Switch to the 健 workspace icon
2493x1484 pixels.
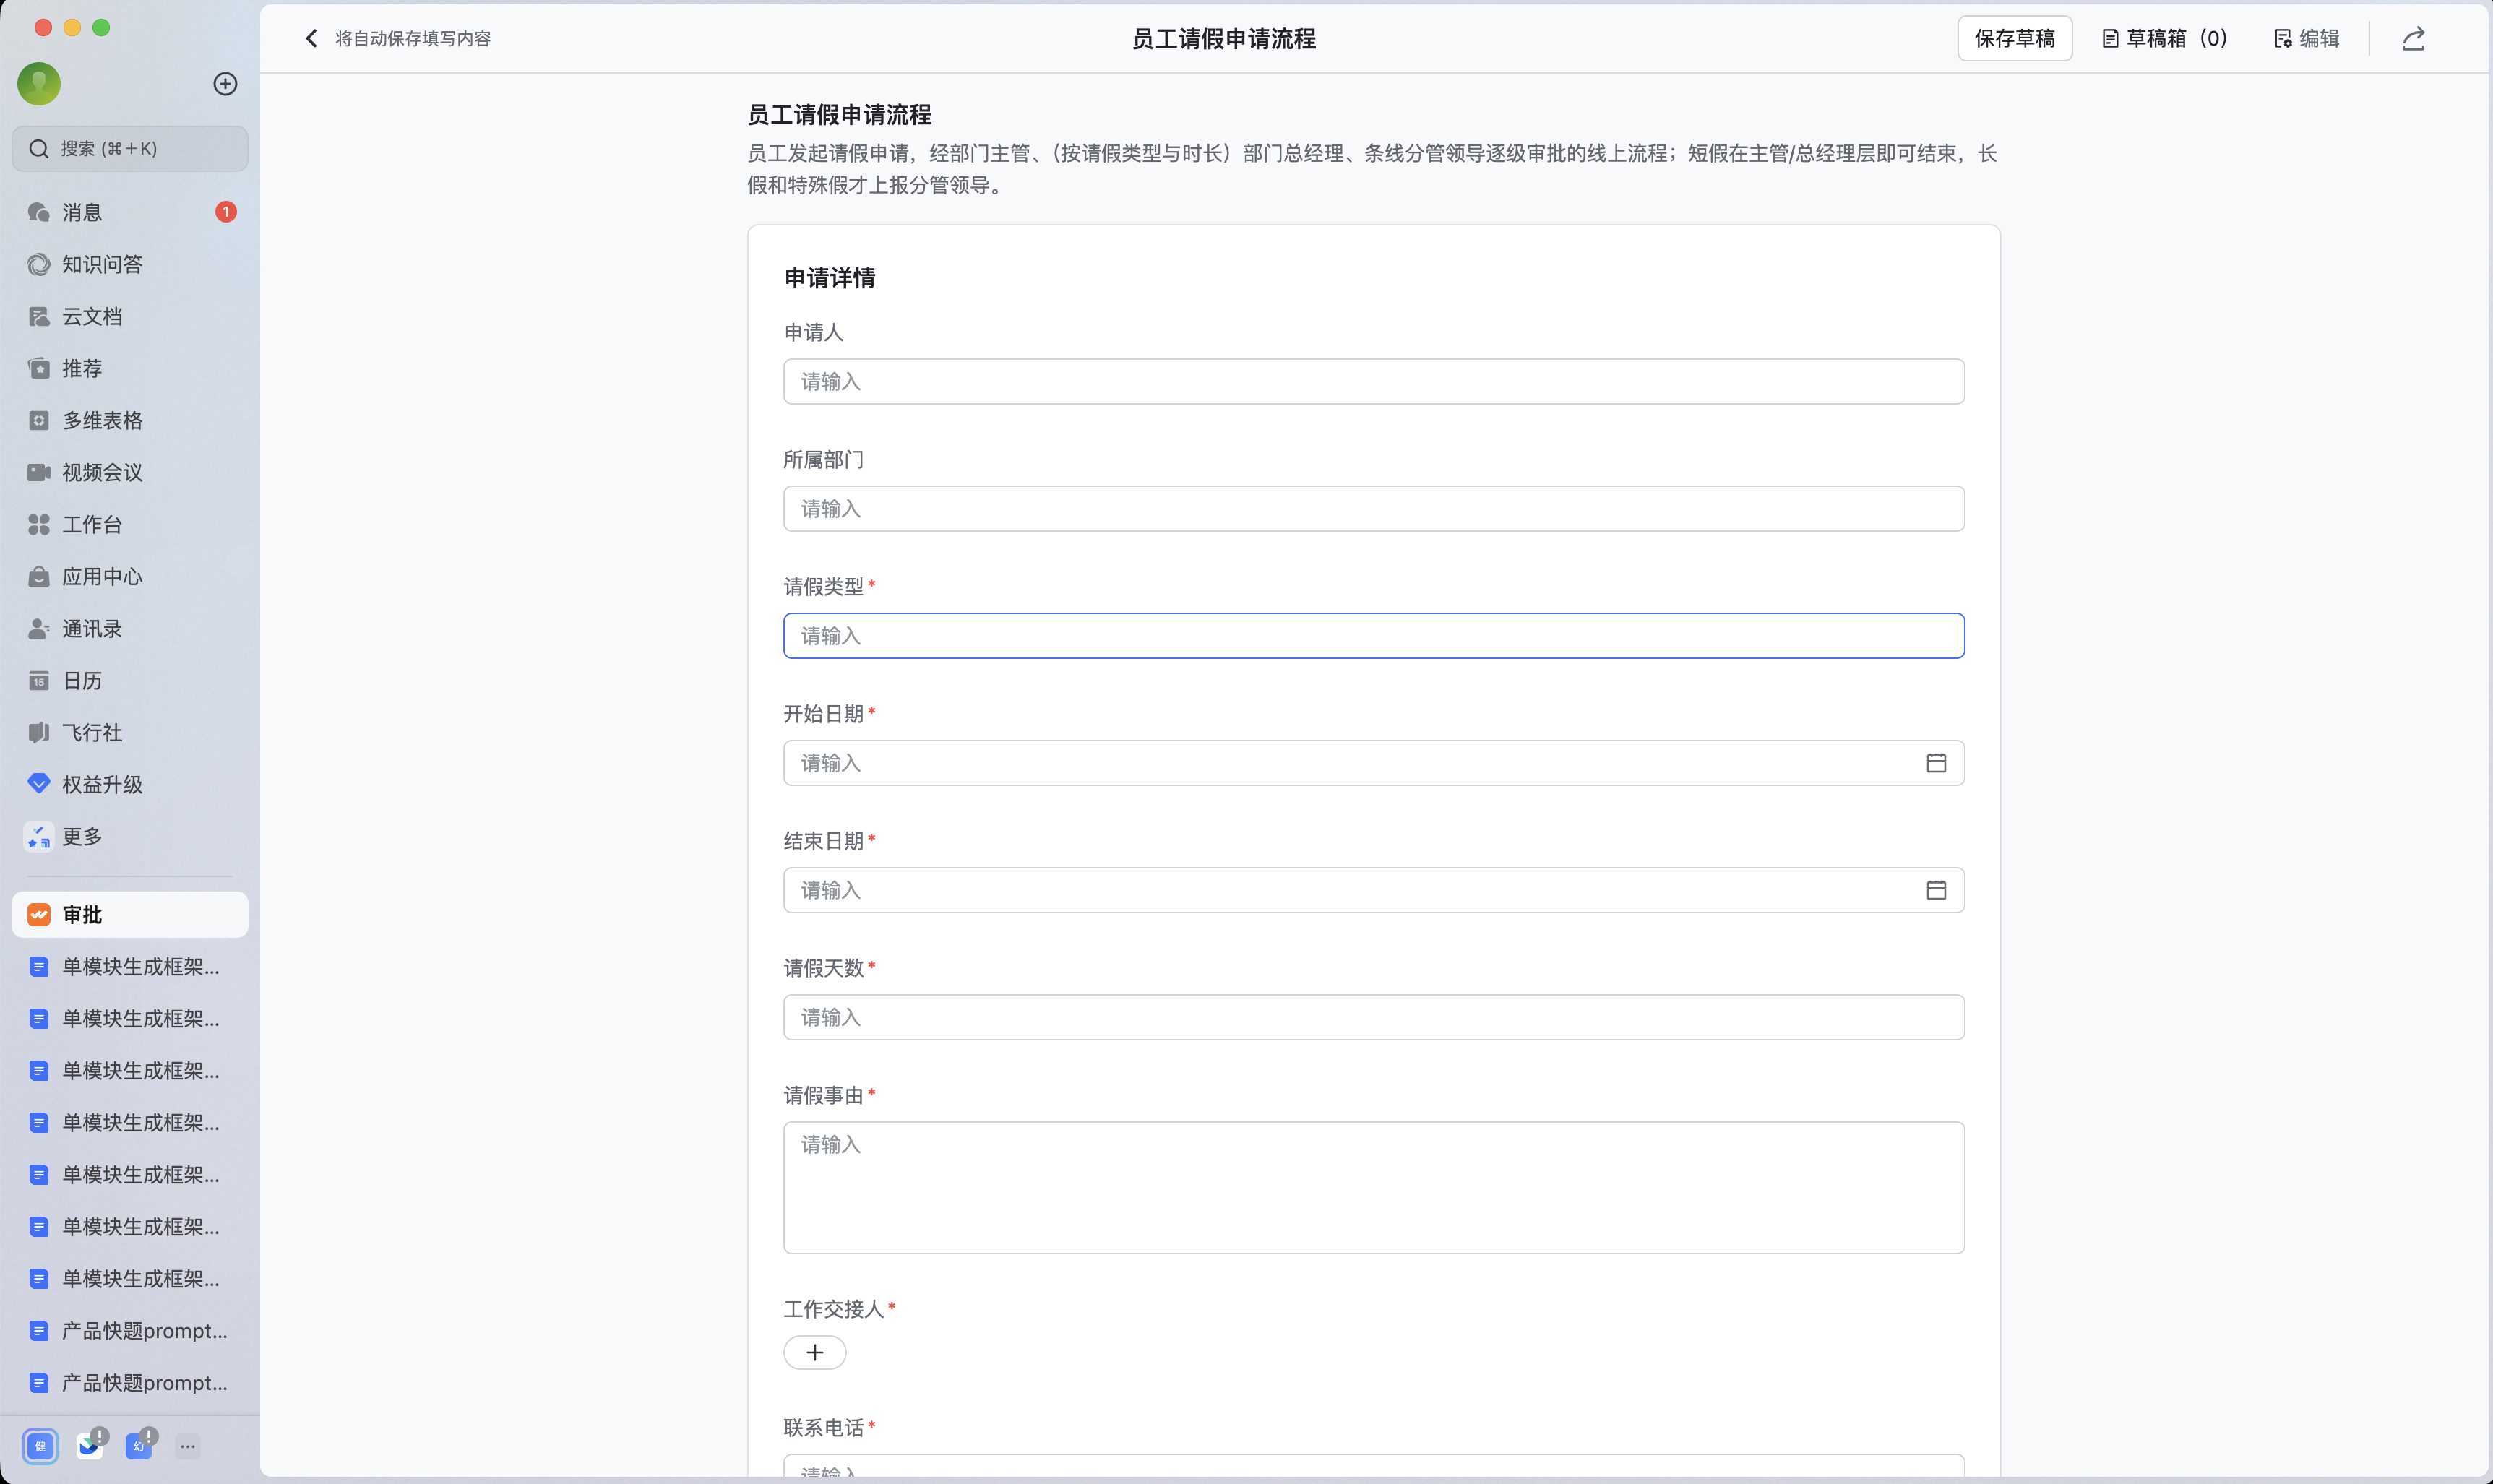click(x=40, y=1446)
